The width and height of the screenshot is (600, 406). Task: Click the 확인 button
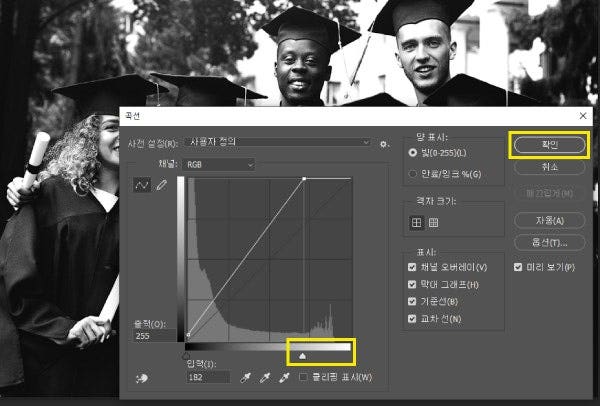coord(549,145)
